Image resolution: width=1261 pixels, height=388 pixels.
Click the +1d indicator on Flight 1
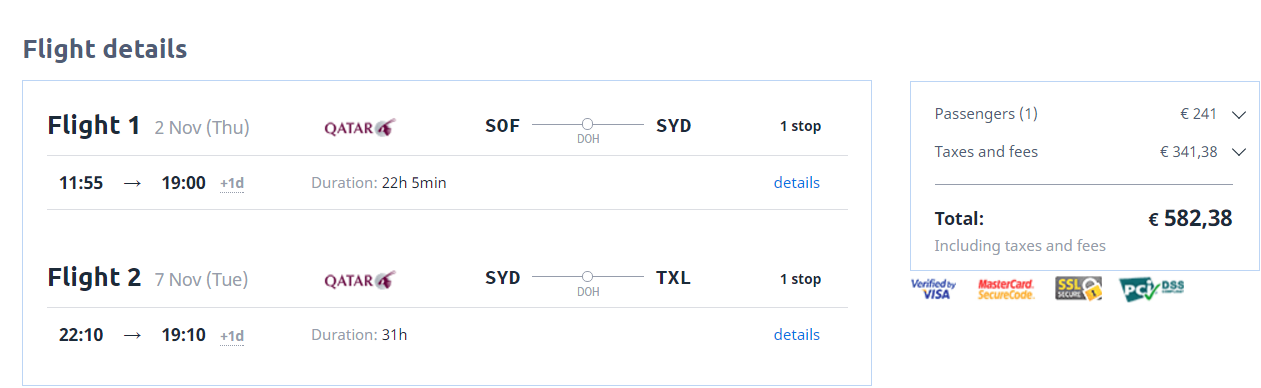coord(232,184)
